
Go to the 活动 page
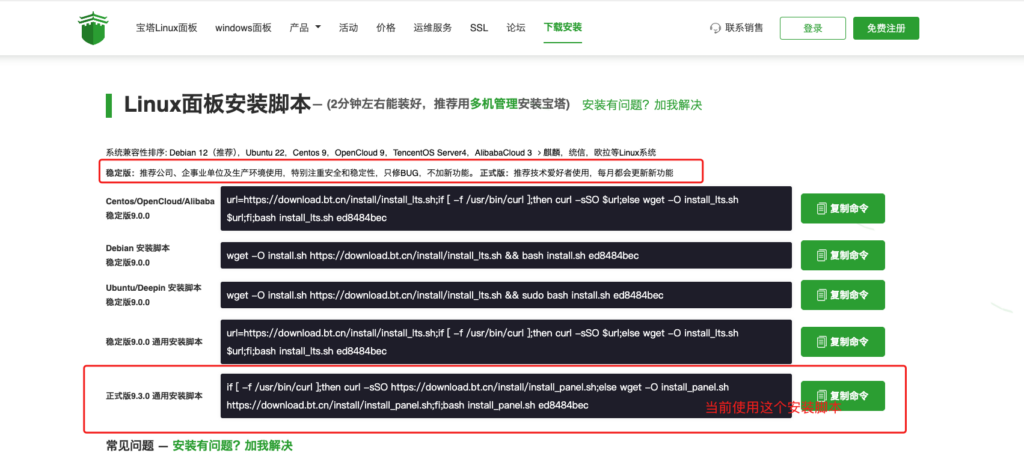(348, 28)
